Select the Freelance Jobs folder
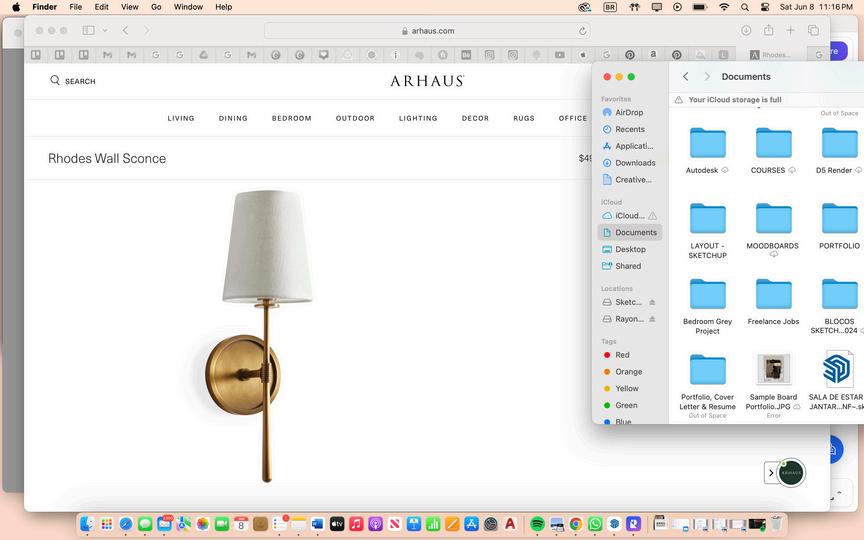Viewport: 864px width, 540px height. (x=774, y=294)
